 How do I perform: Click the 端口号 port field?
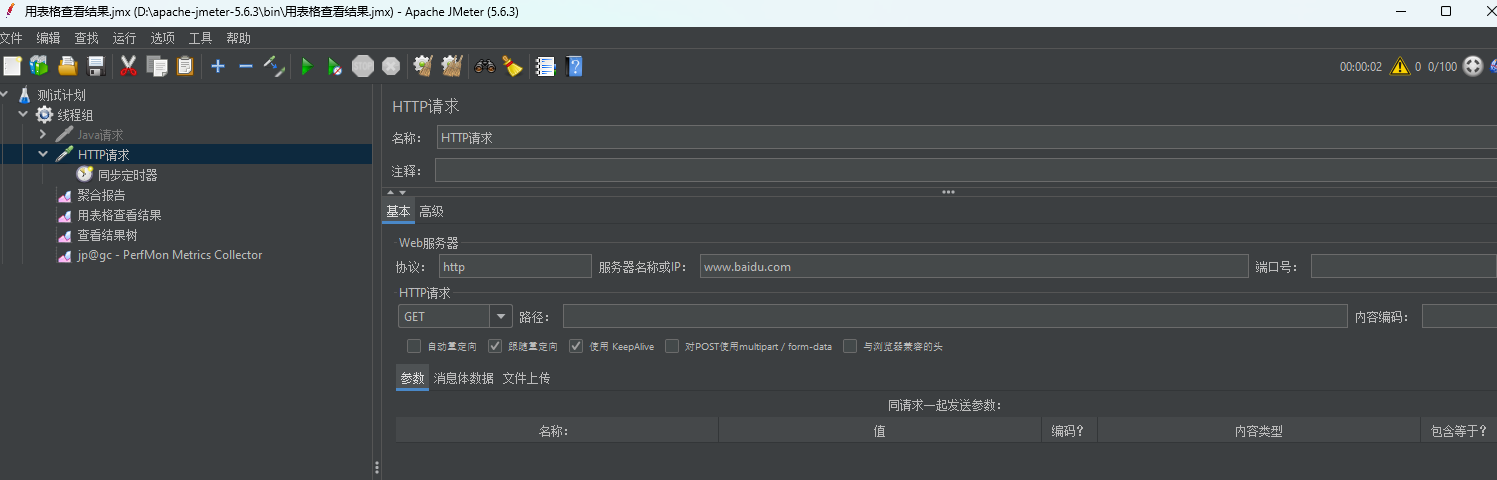1404,266
